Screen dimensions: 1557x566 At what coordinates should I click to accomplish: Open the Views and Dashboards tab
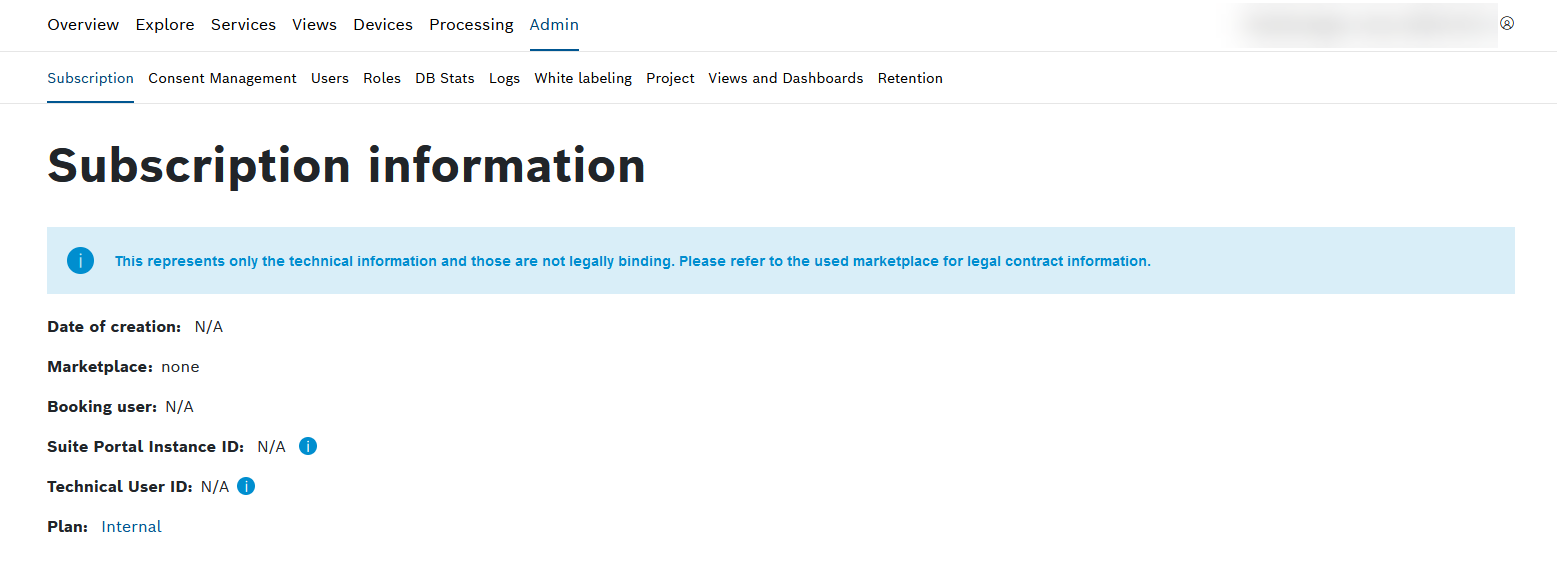[x=785, y=78]
